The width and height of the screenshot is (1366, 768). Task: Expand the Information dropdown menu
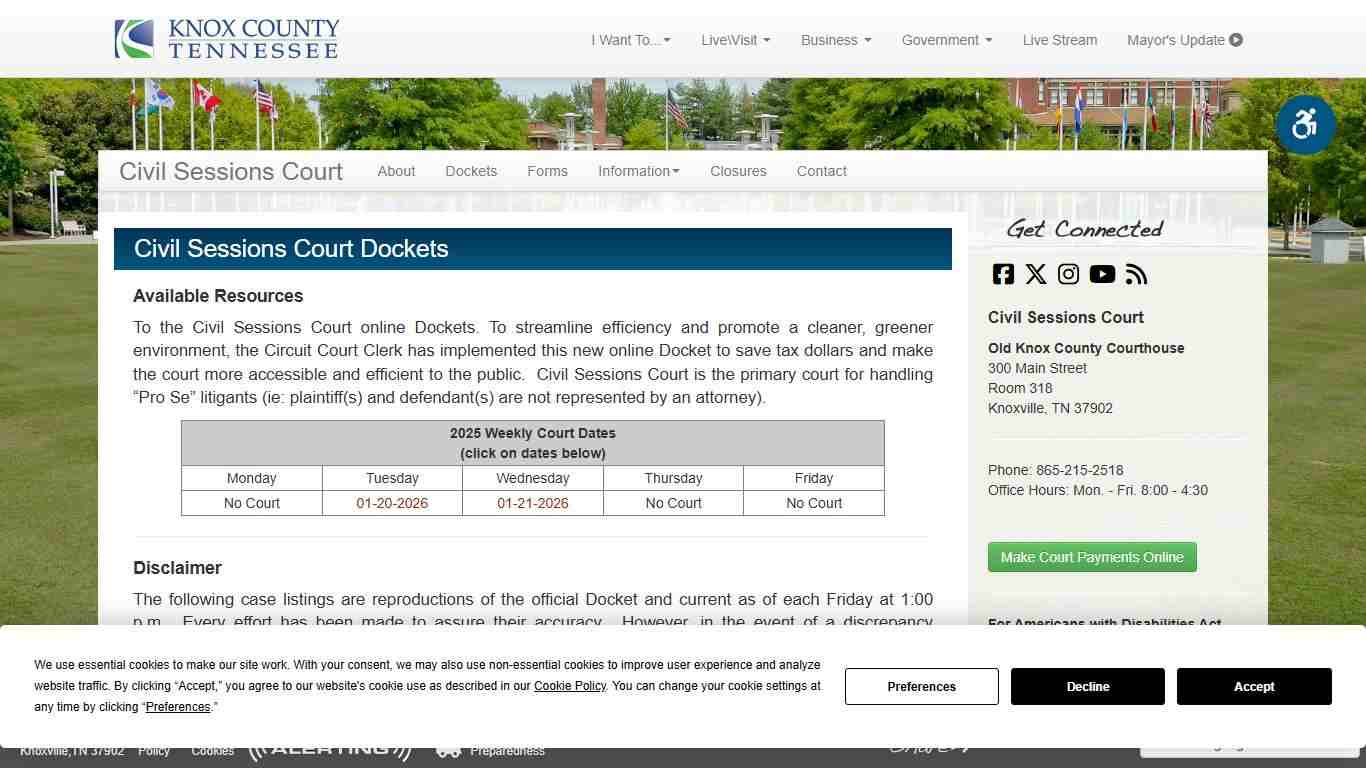click(638, 171)
